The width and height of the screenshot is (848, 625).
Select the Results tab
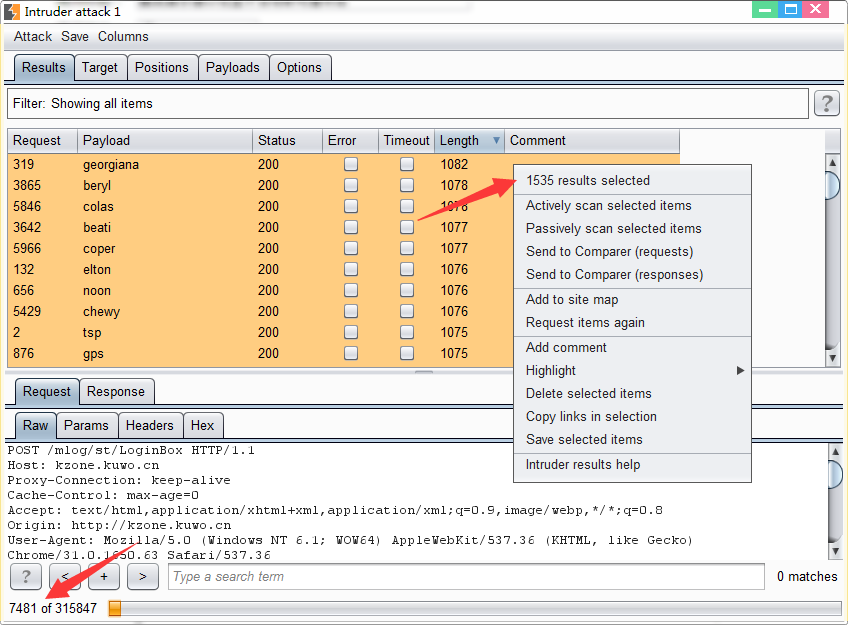[x=44, y=68]
